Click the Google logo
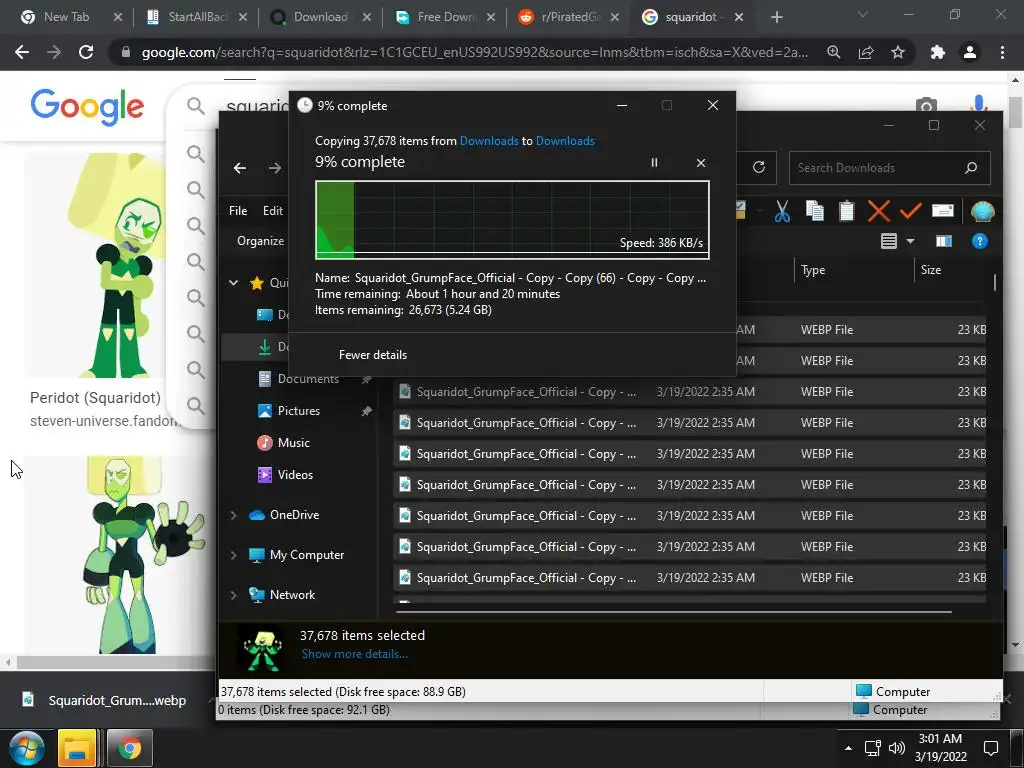1024x768 pixels. coord(87,106)
